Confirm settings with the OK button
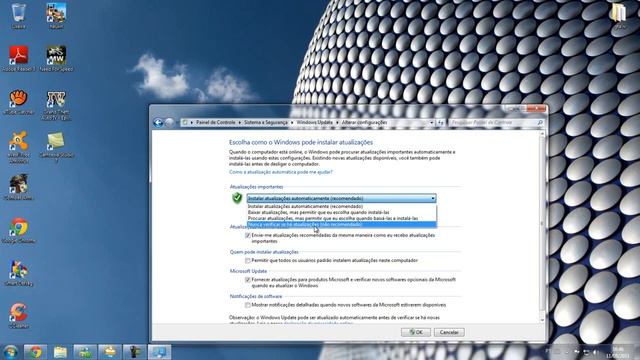 click(416, 332)
